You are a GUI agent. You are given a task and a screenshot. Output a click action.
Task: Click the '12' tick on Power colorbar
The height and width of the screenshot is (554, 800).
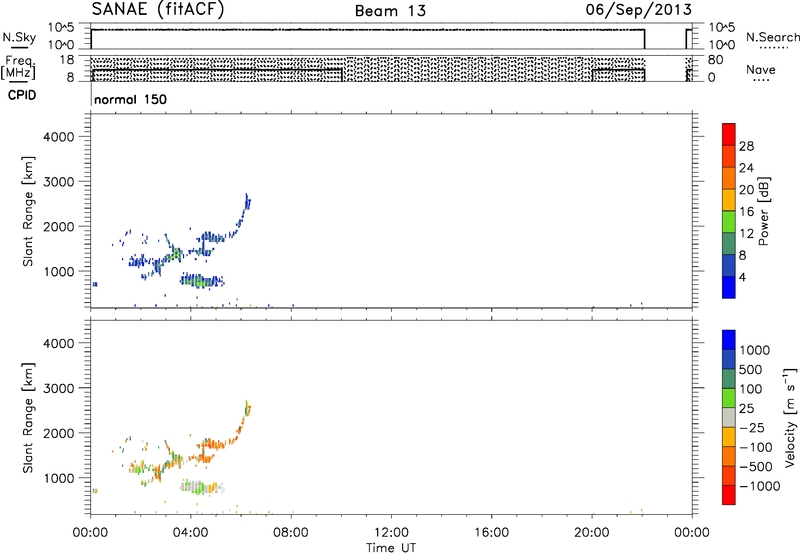pos(746,234)
